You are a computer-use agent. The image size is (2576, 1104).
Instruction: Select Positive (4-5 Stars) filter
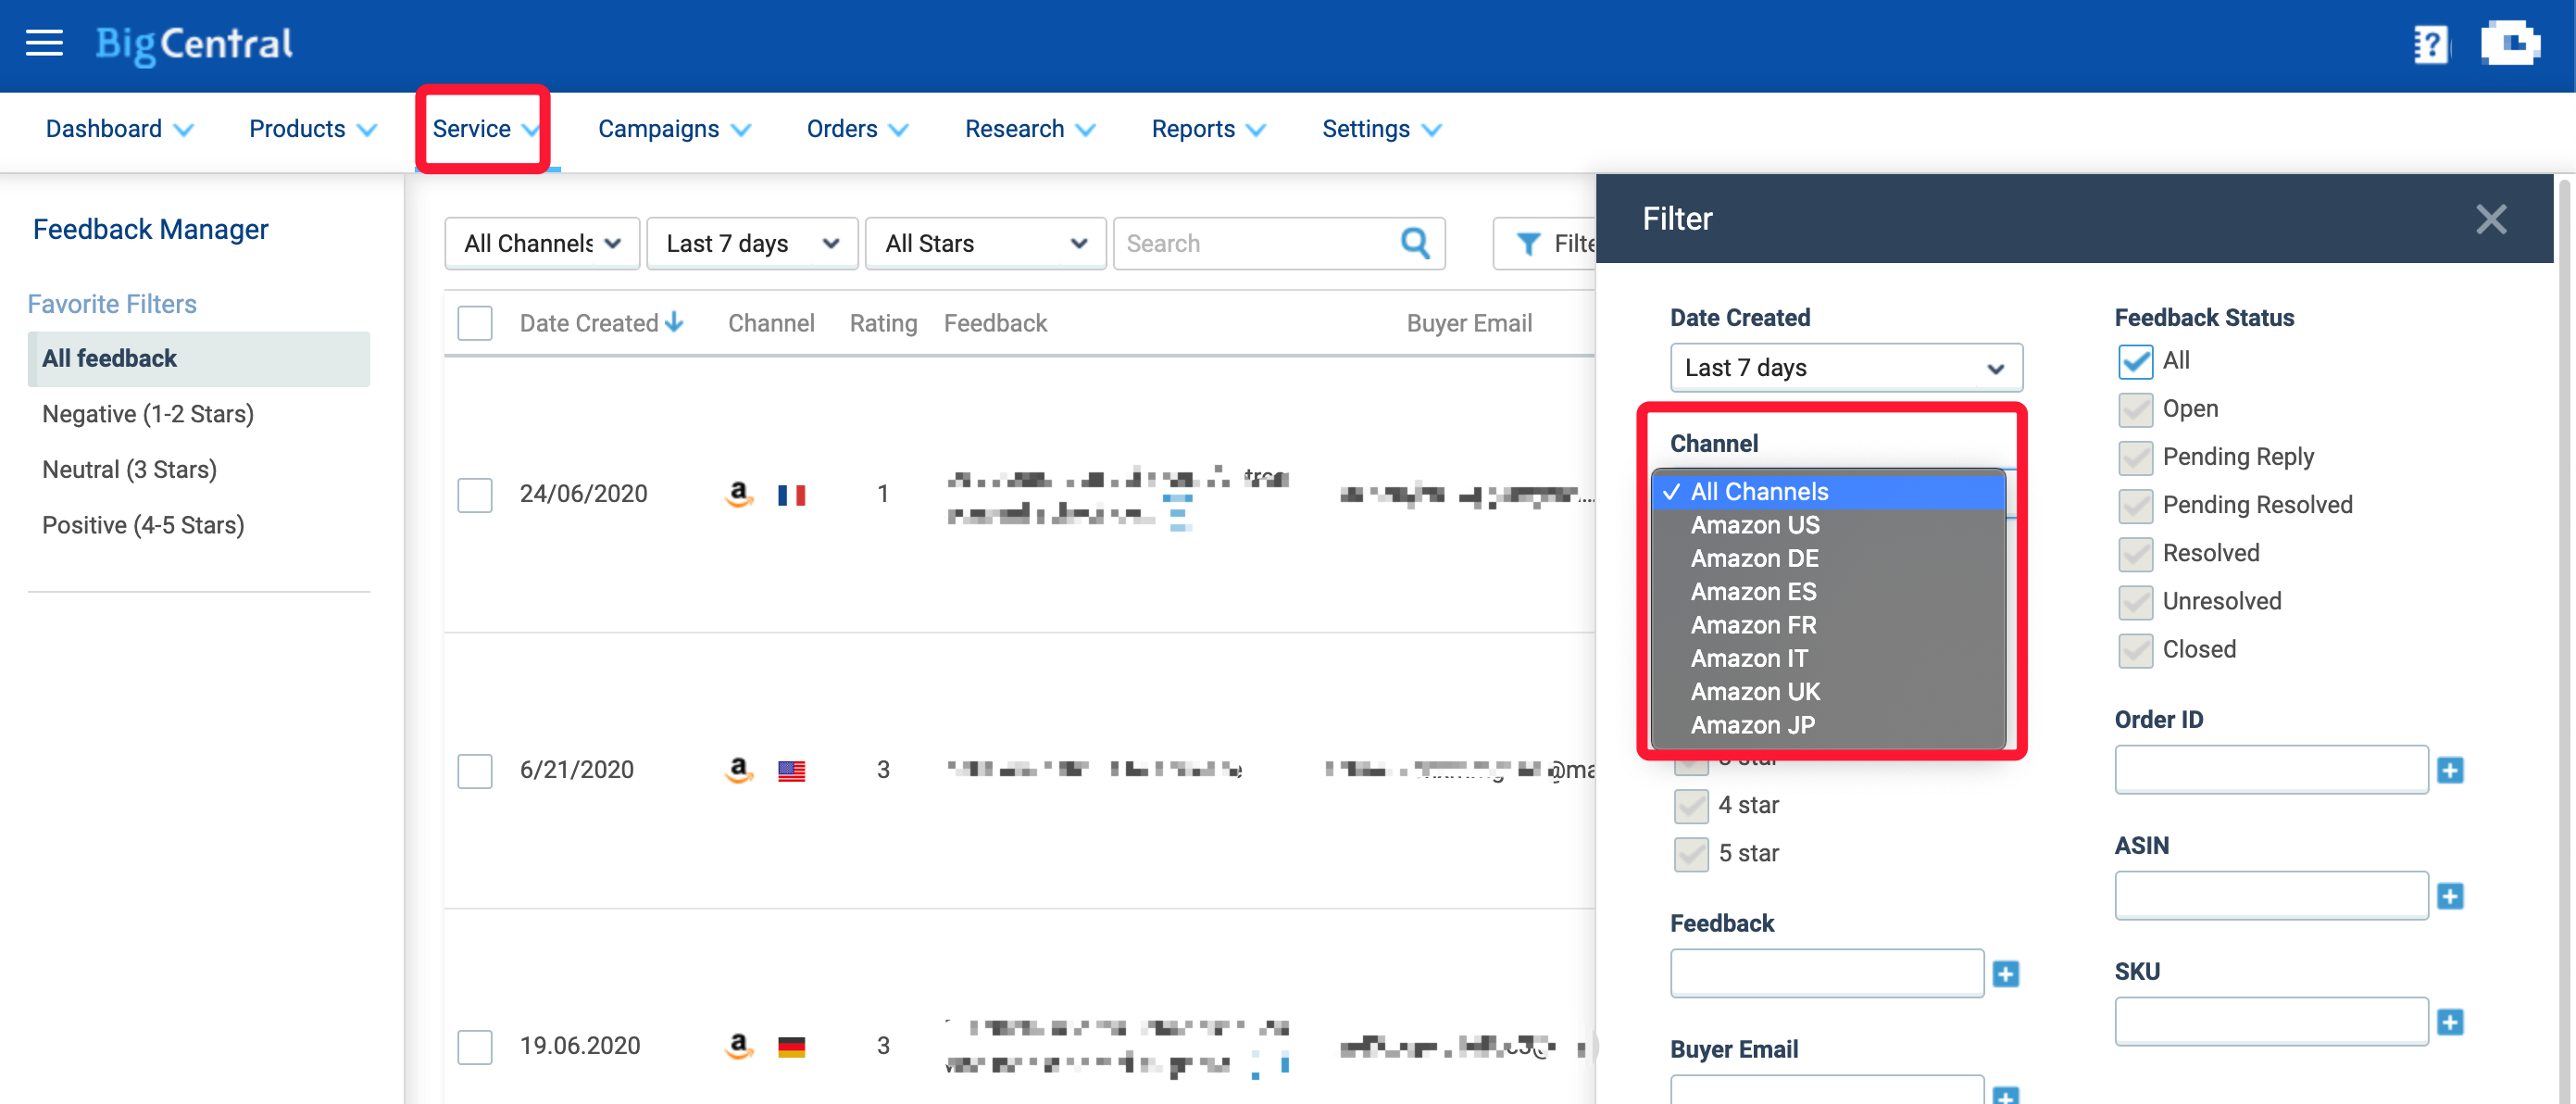pos(143,525)
